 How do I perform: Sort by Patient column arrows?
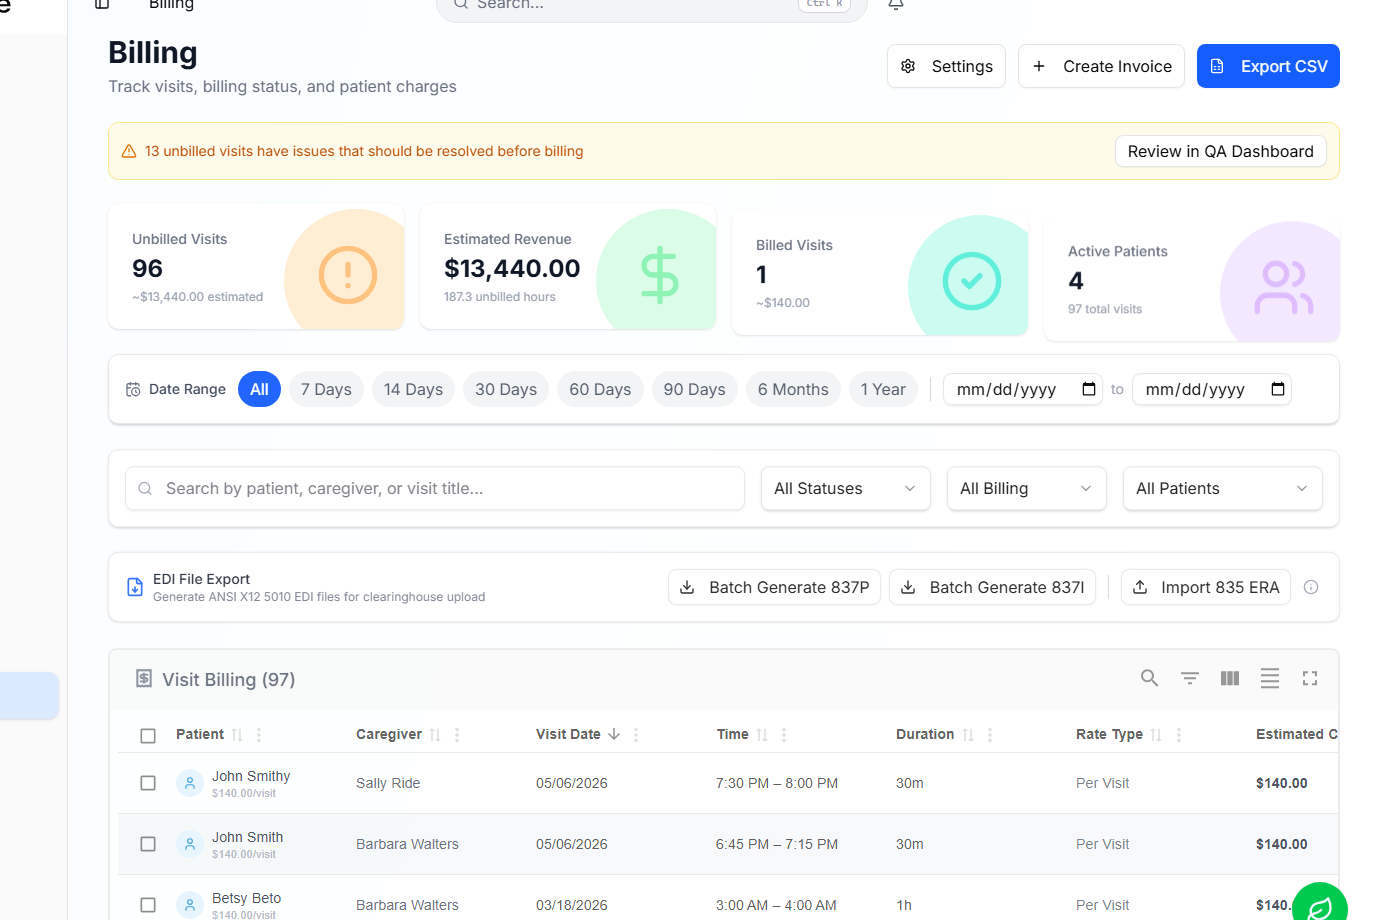(x=237, y=735)
